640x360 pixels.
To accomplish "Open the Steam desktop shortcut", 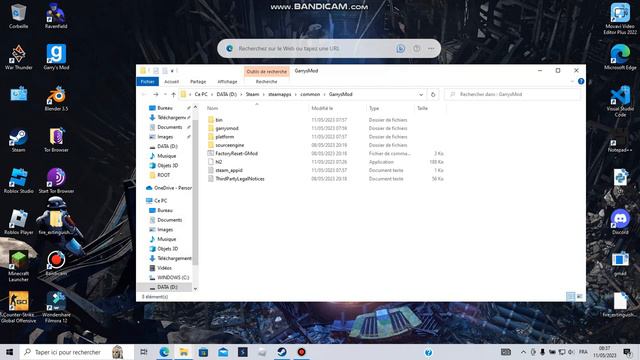I will point(18,140).
